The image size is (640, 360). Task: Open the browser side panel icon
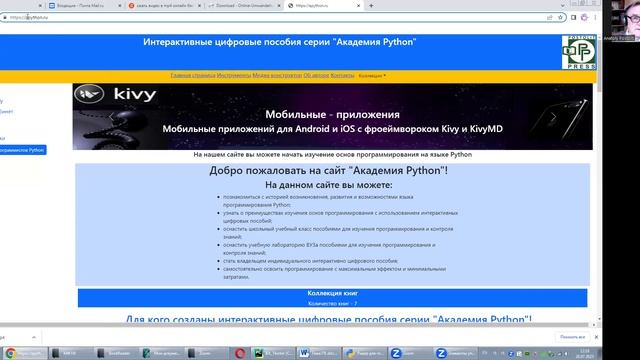pos(573,18)
